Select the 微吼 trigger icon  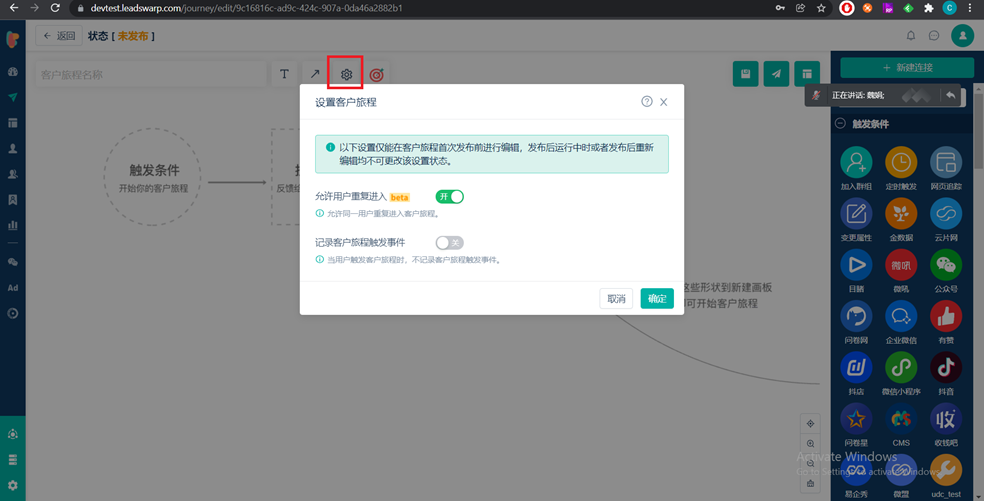point(901,265)
